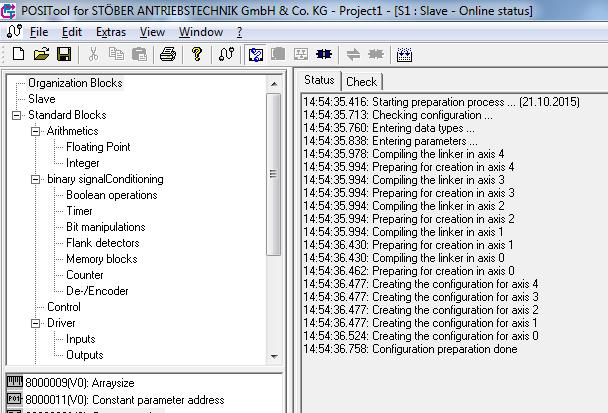608x413 pixels.
Task: Click the 'Entering data types' log line
Action: pyautogui.click(x=389, y=128)
